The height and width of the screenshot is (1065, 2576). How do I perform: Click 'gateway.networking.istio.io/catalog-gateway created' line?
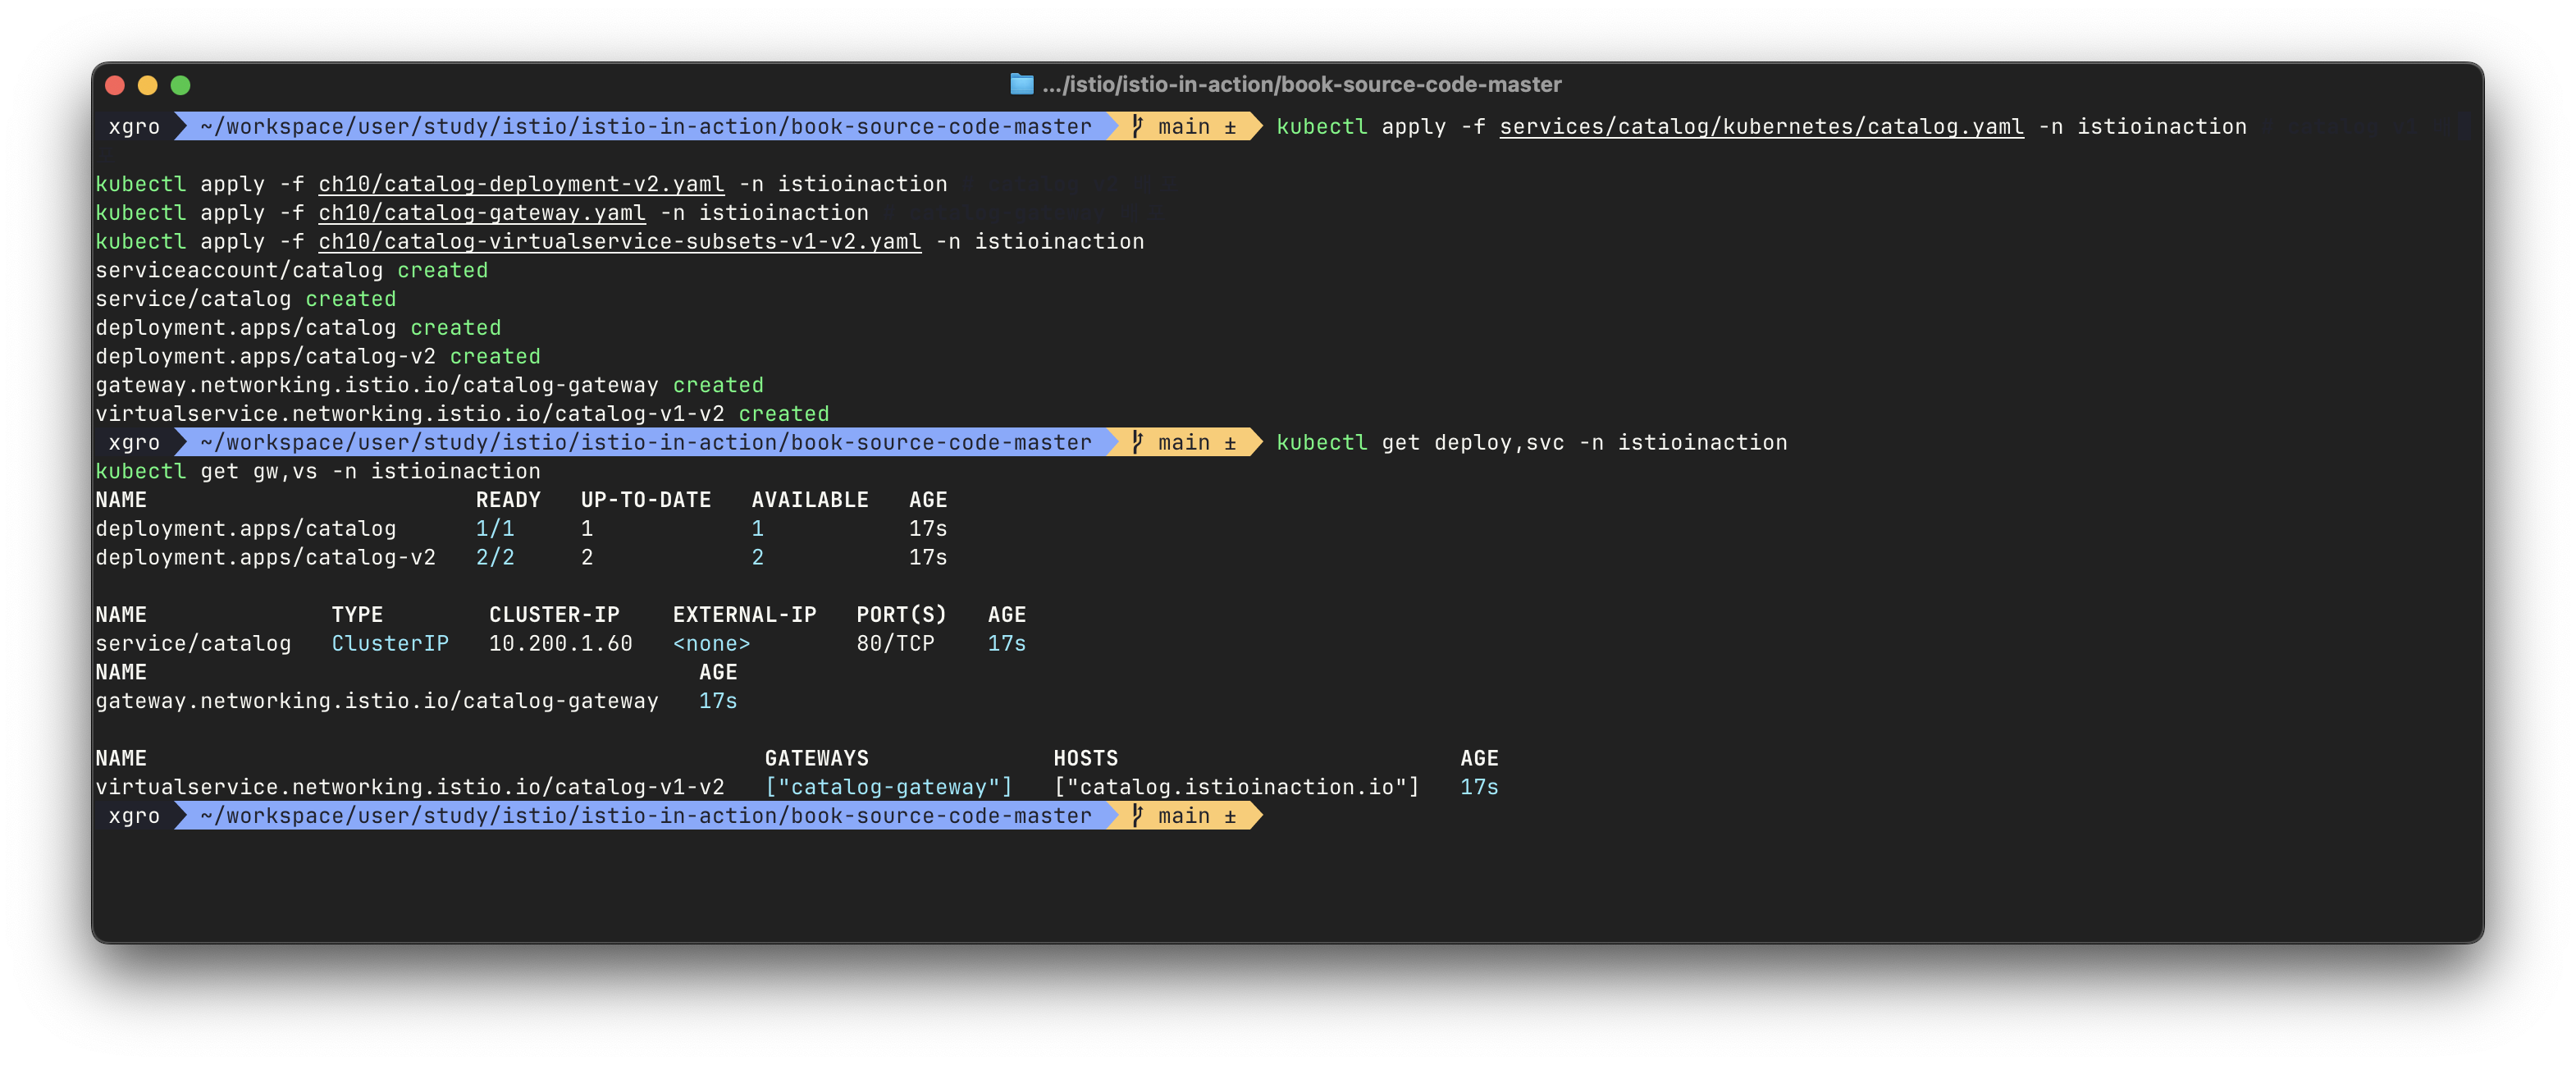(x=430, y=385)
